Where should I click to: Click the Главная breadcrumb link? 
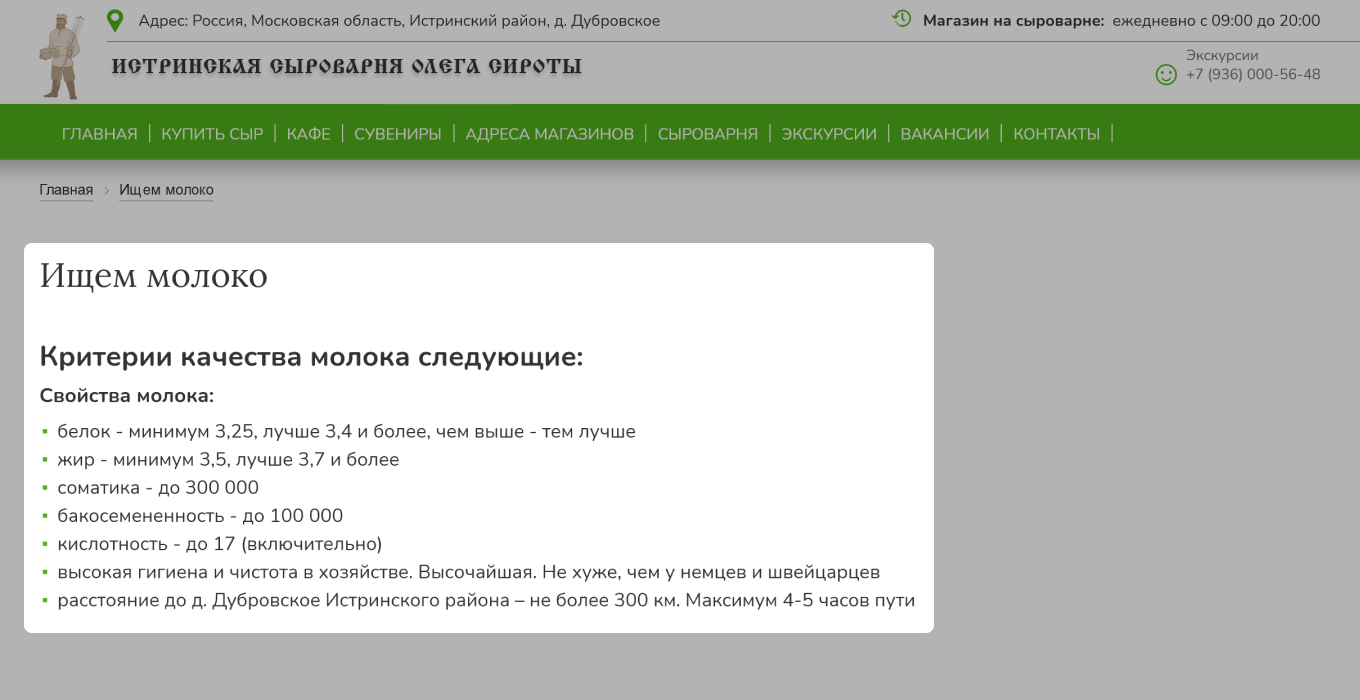(66, 189)
